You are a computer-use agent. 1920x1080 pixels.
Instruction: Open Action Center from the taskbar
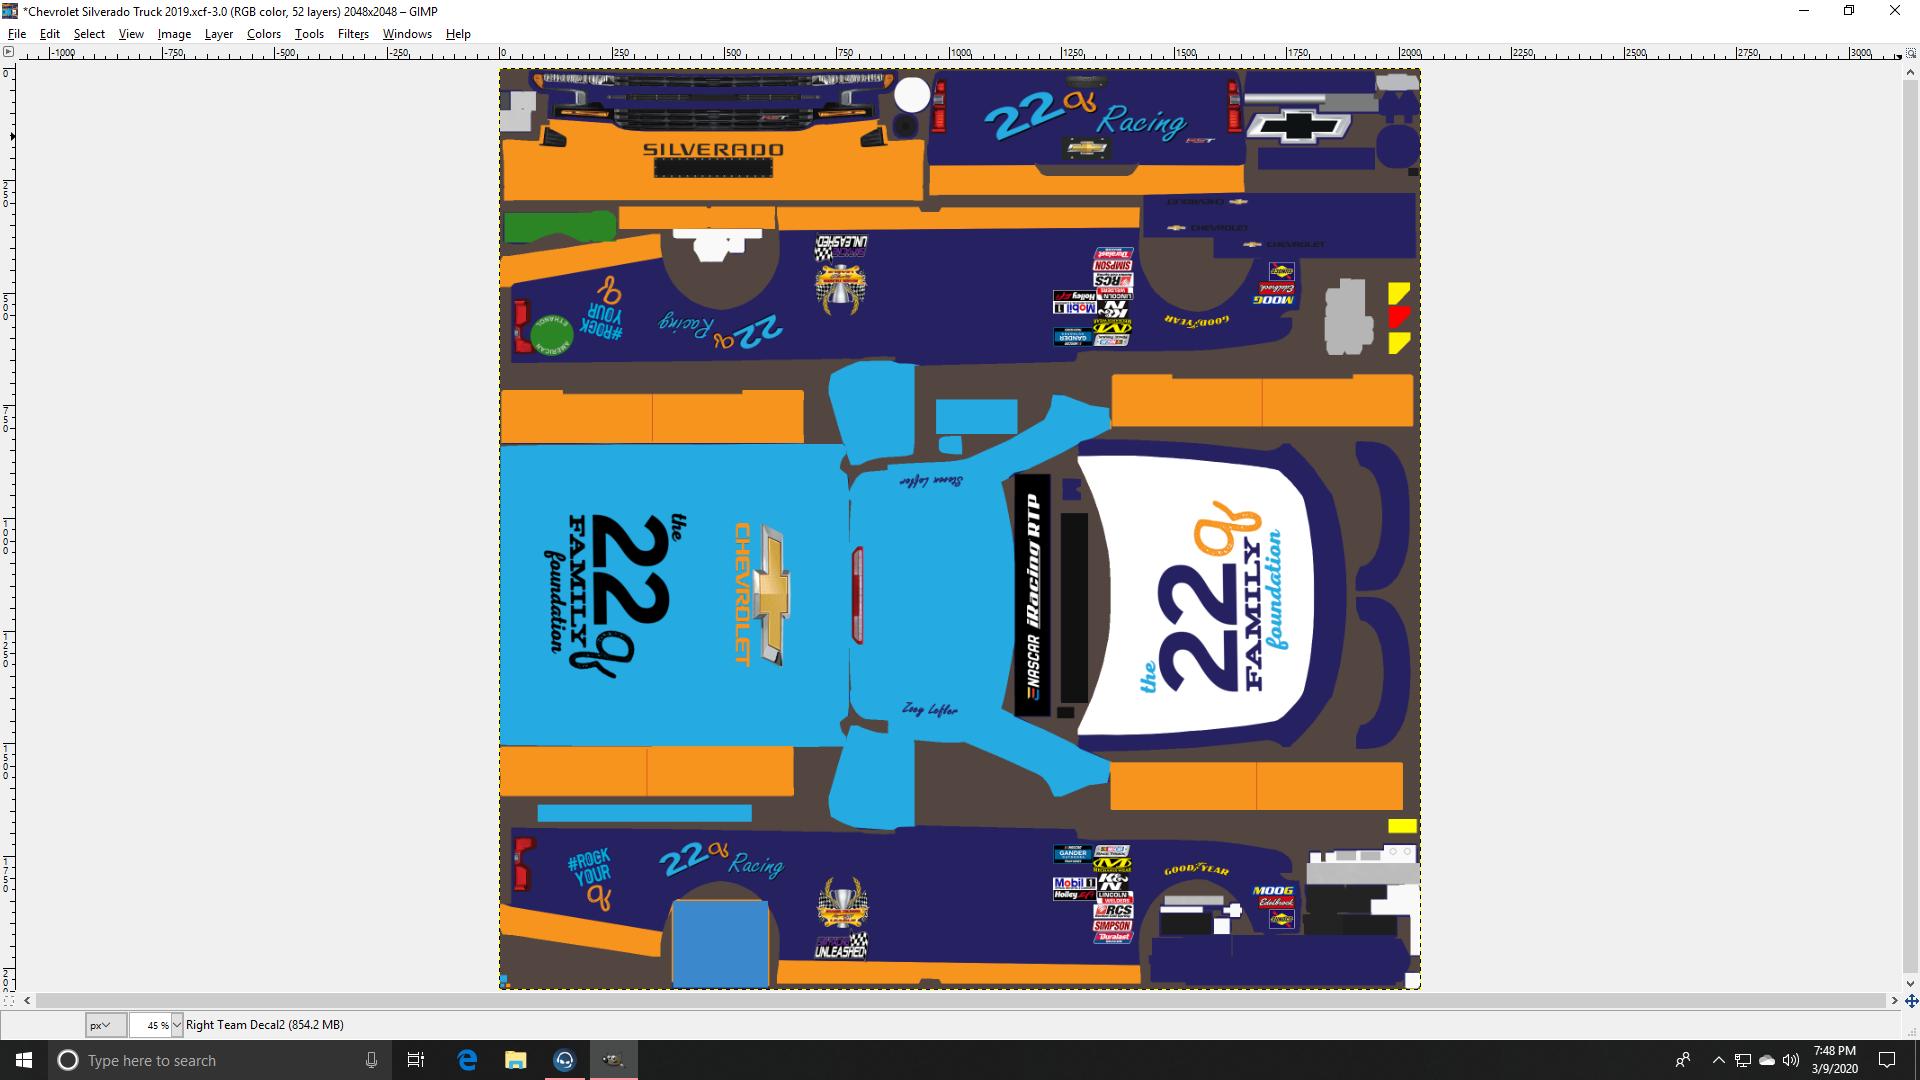(x=1888, y=1060)
